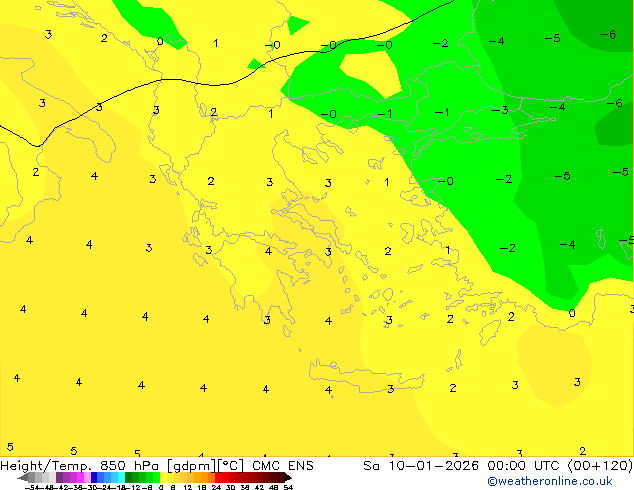Click the 'Sa' weekday label

371,465
